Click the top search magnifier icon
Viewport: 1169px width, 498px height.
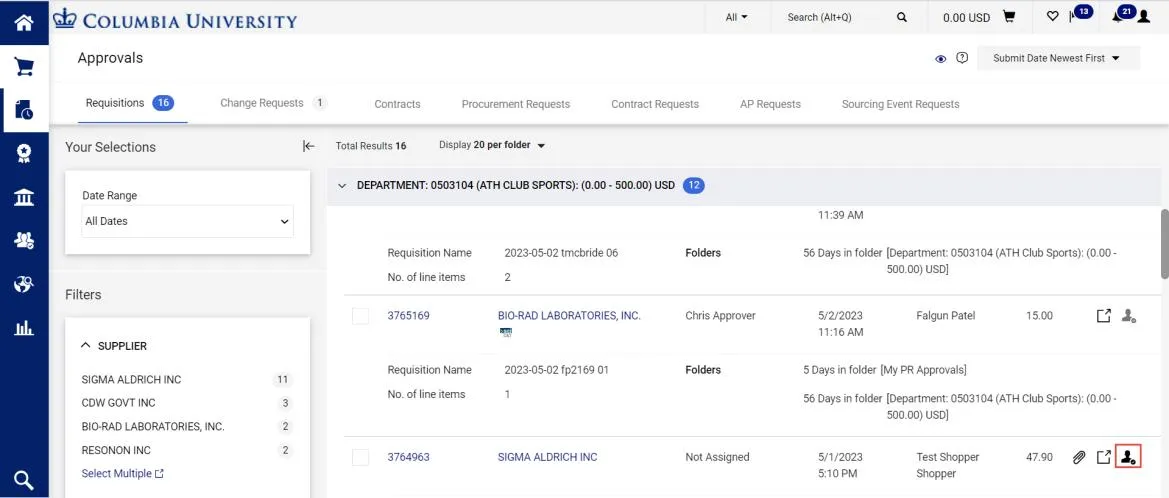(901, 17)
